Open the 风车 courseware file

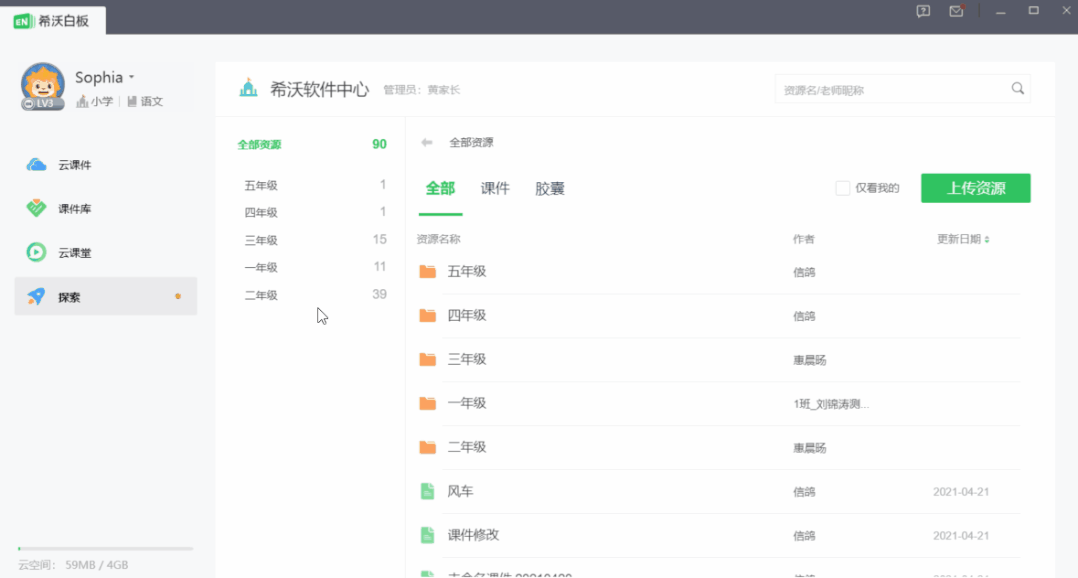pyautogui.click(x=461, y=491)
